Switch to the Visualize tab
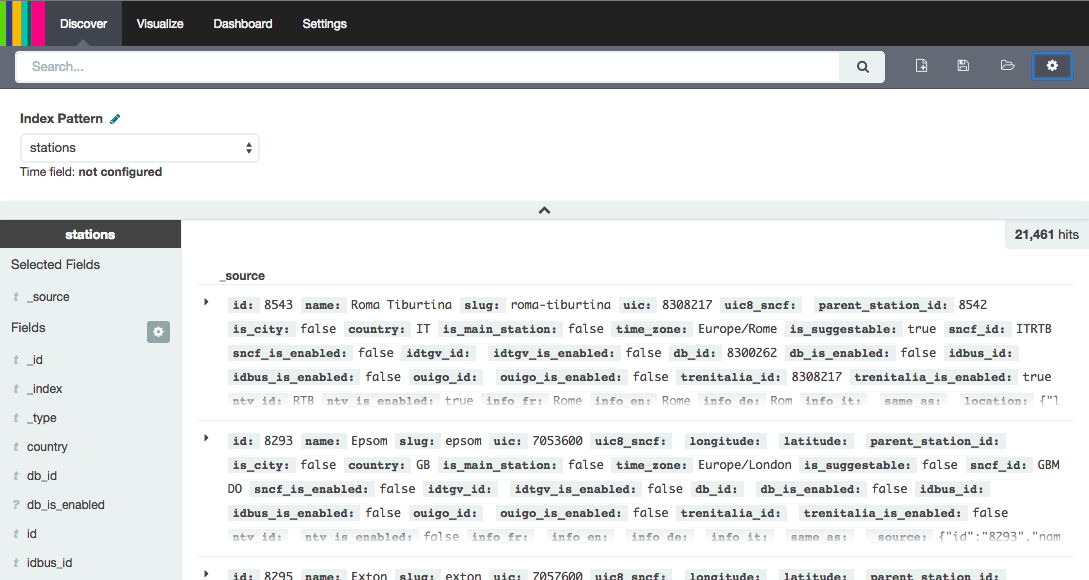Image resolution: width=1089 pixels, height=580 pixels. click(x=160, y=24)
